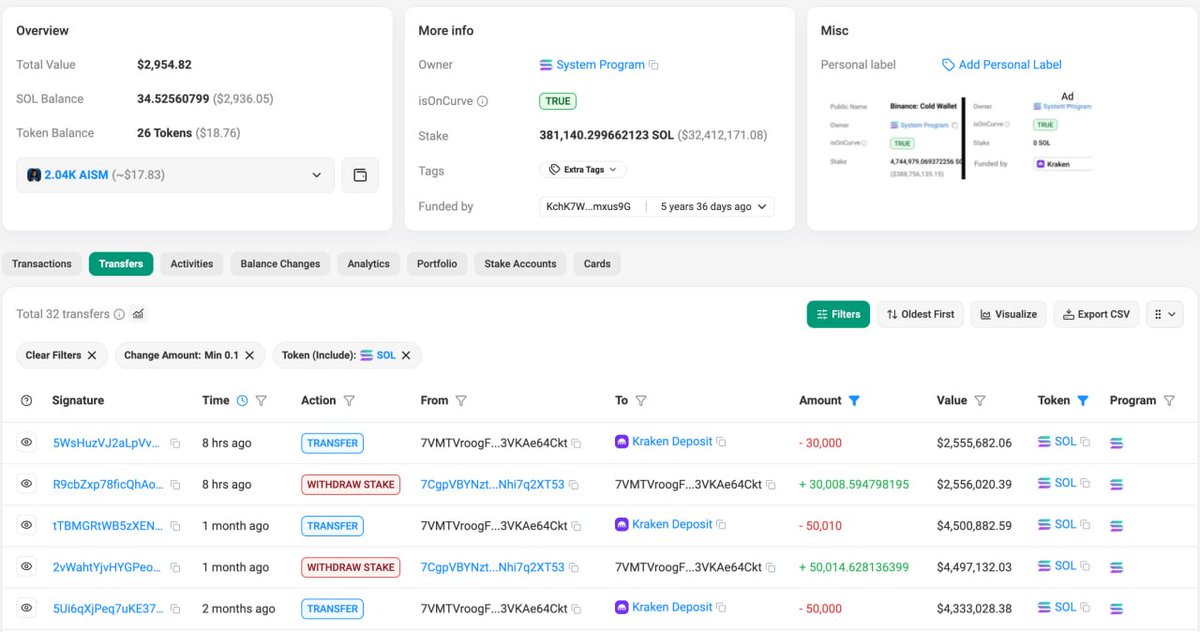The height and width of the screenshot is (632, 1200).
Task: Copy signature 5WsHuzVJ2aLpVv
Action: click(x=175, y=443)
